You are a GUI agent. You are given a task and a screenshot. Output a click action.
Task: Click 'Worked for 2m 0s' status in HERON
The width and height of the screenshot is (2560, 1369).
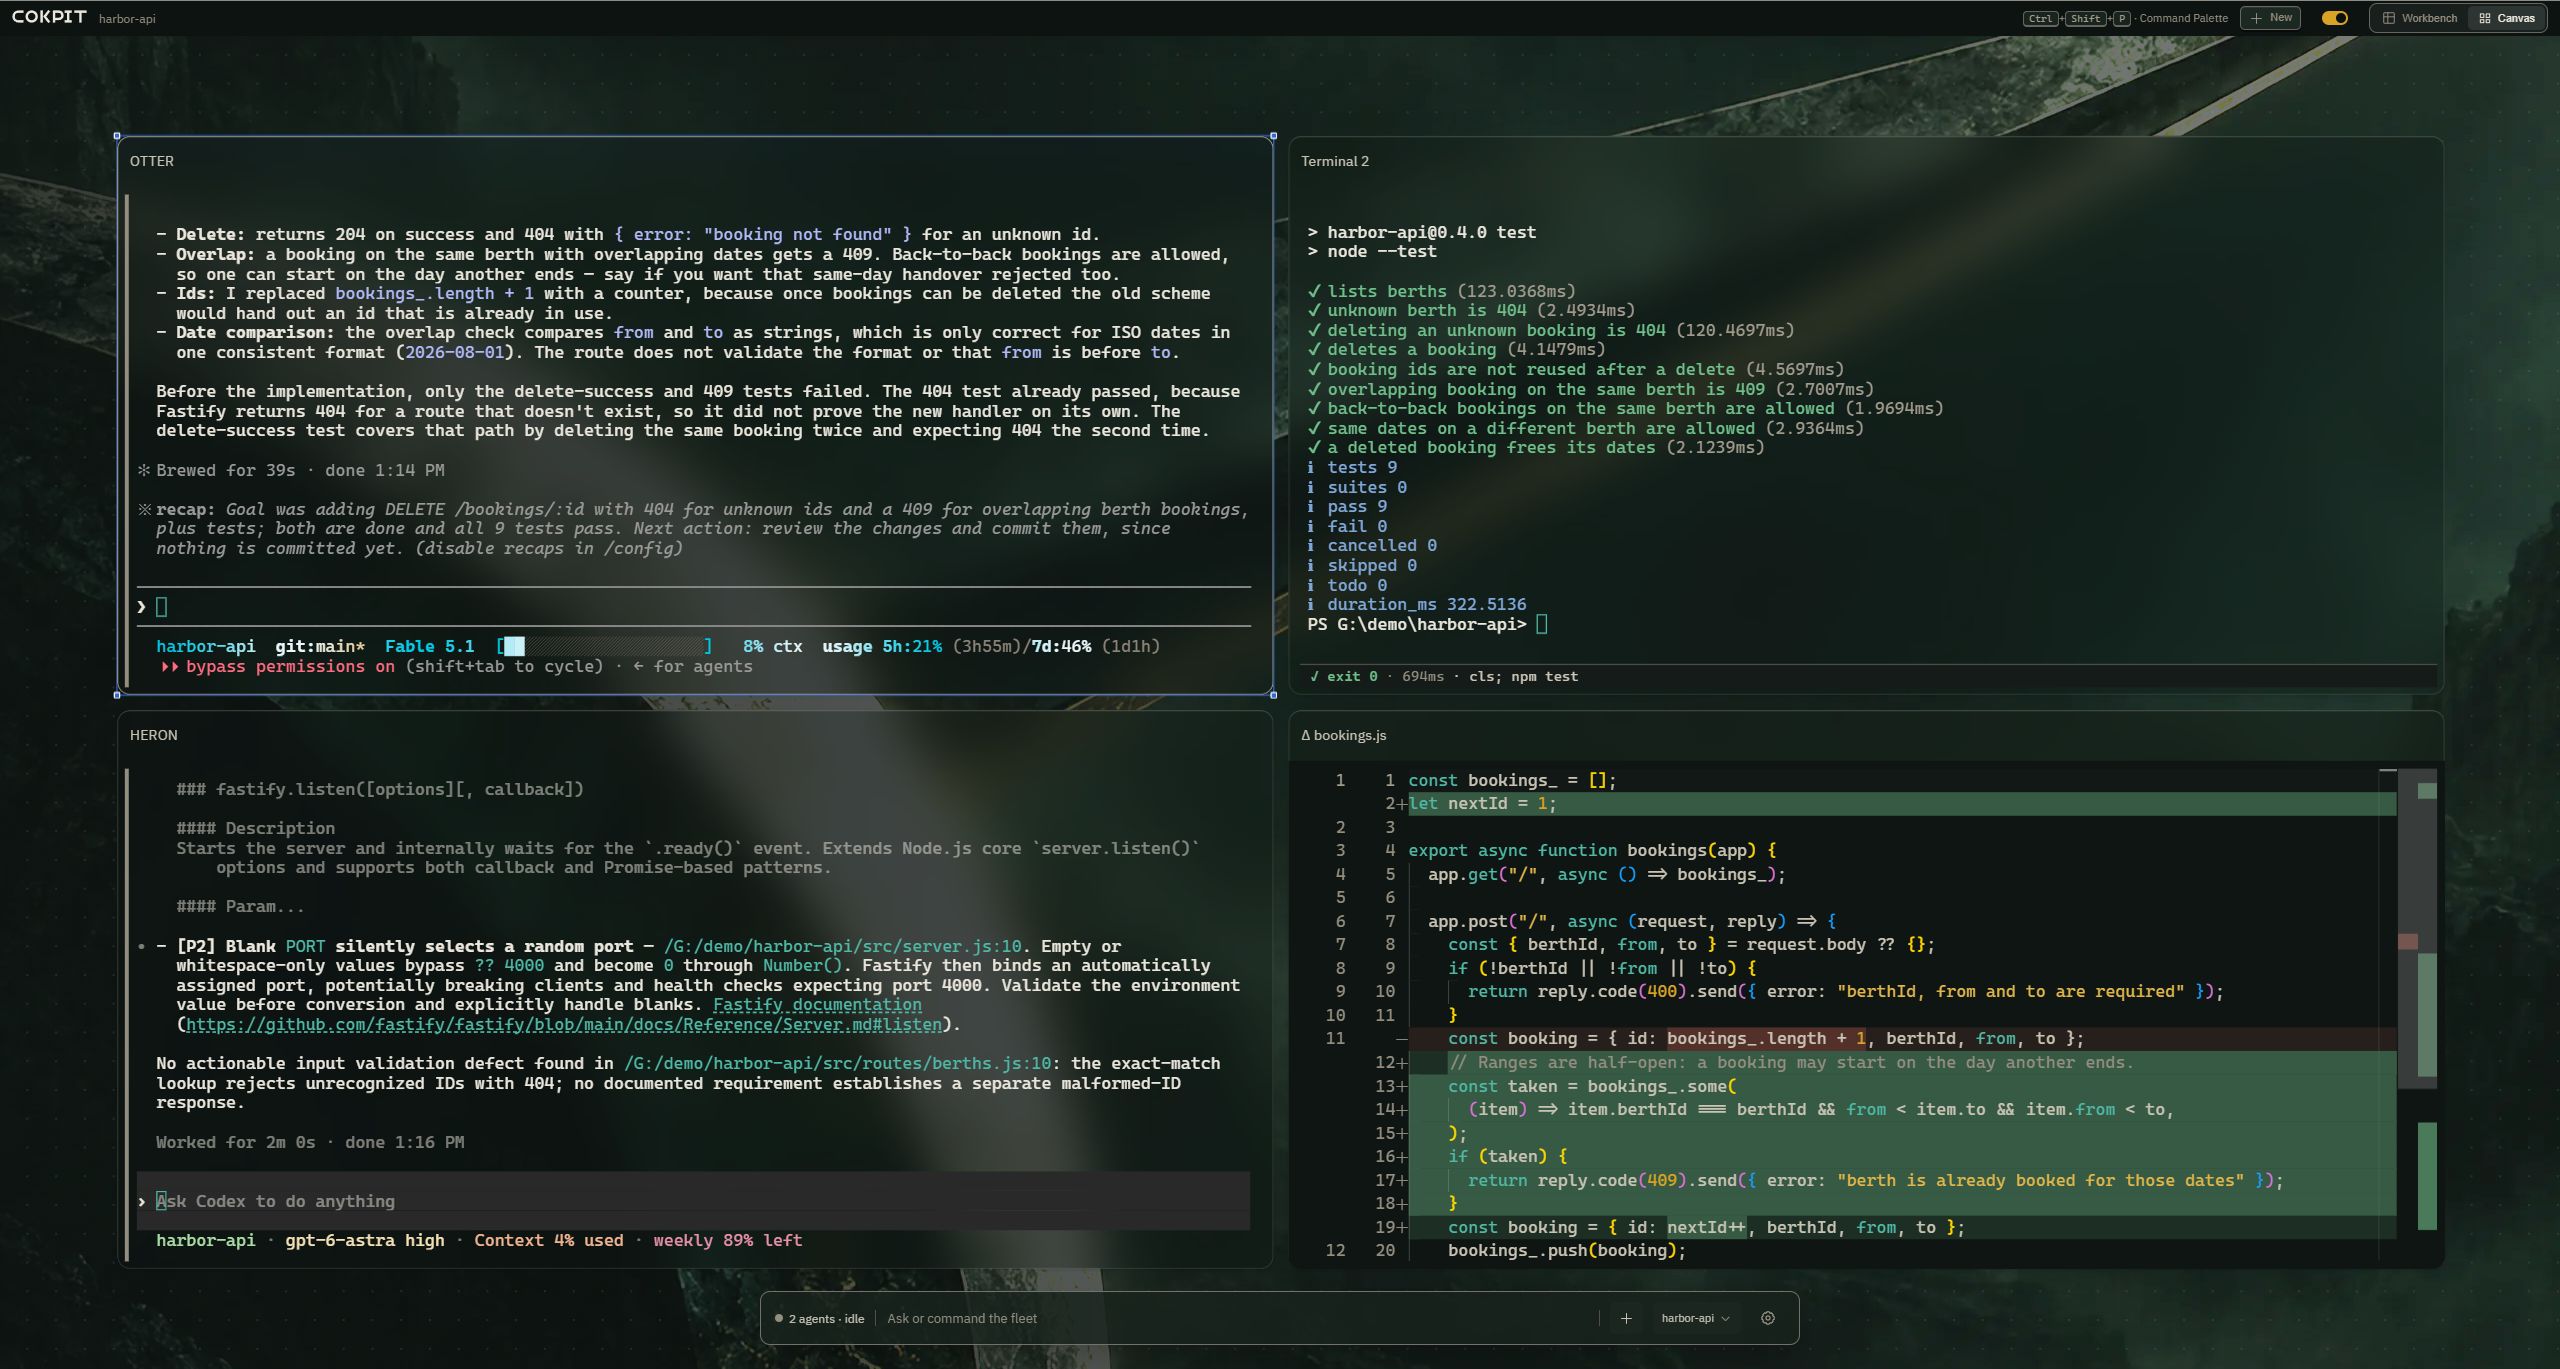click(x=235, y=1142)
